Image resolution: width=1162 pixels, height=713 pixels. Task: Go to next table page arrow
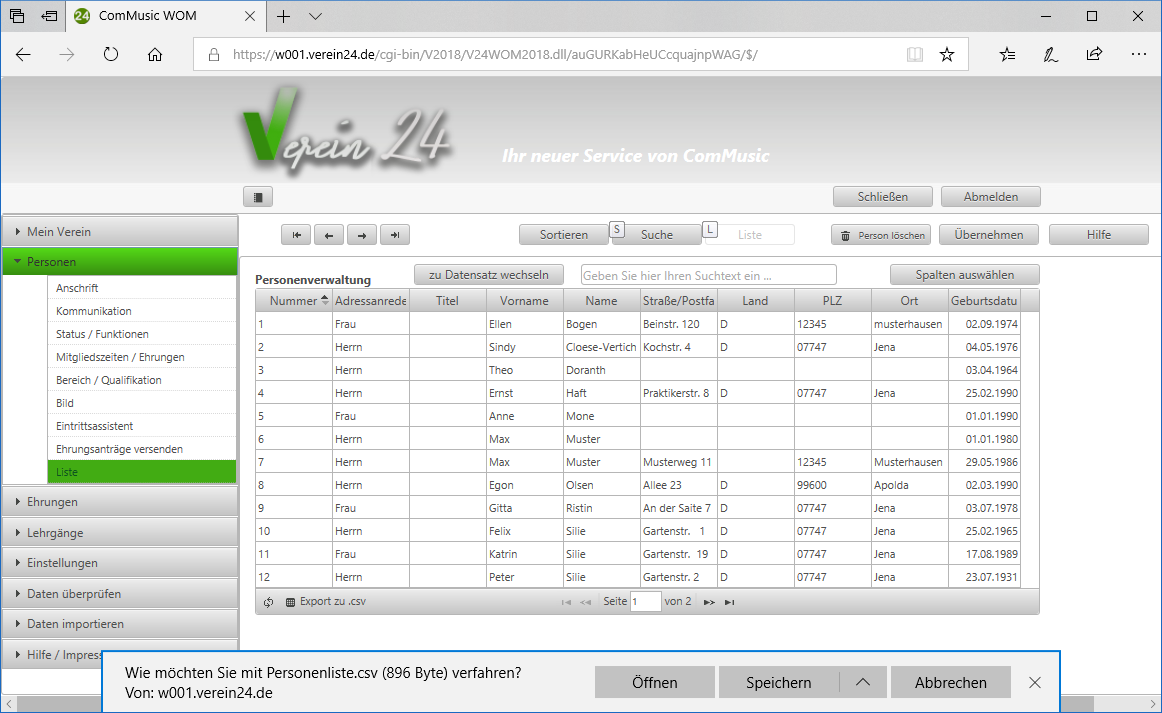pyautogui.click(x=709, y=602)
